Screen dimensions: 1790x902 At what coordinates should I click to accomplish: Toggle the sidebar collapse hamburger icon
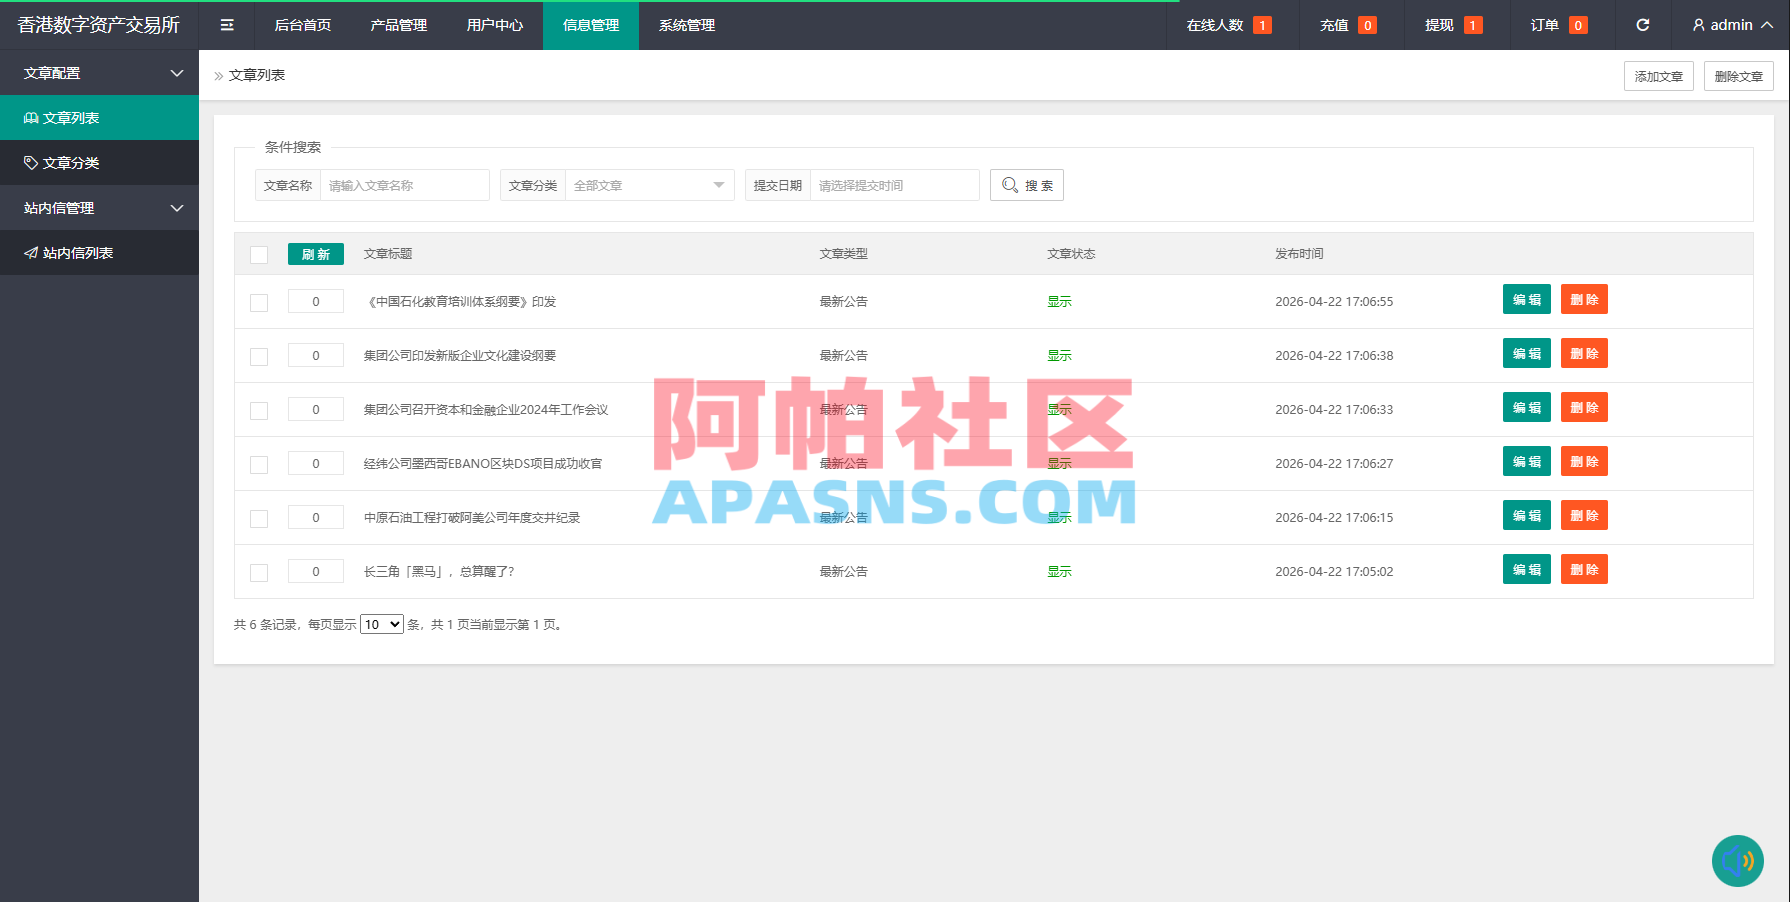227,25
